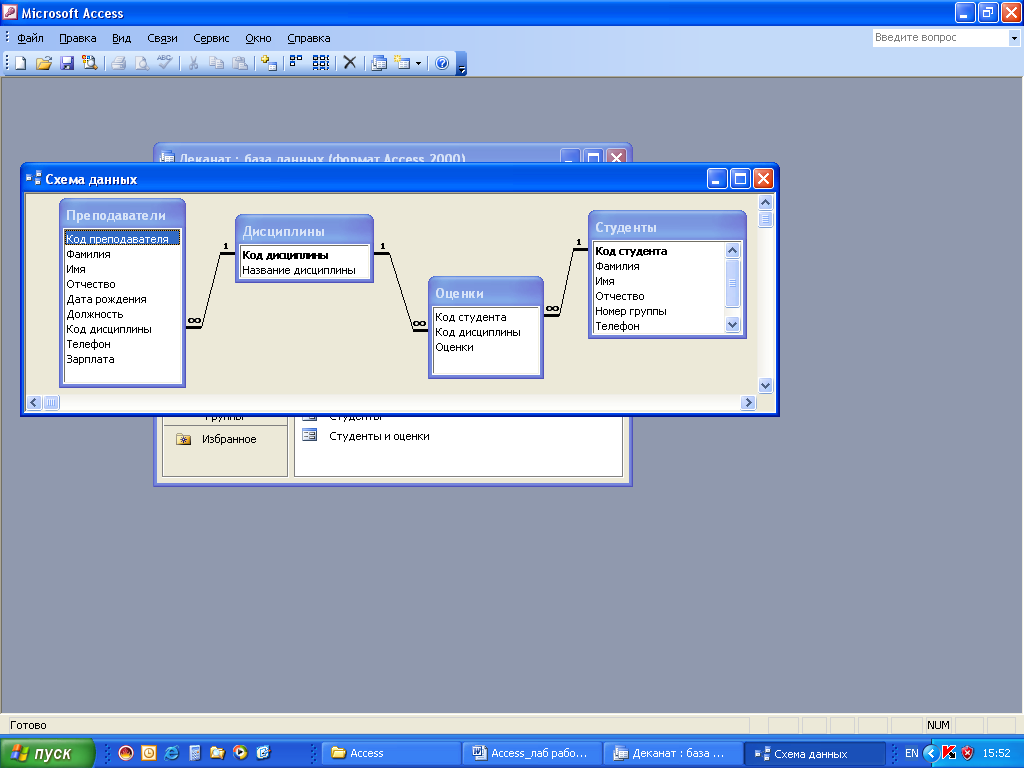
Task: Click the Copy icon
Action: click(216, 63)
